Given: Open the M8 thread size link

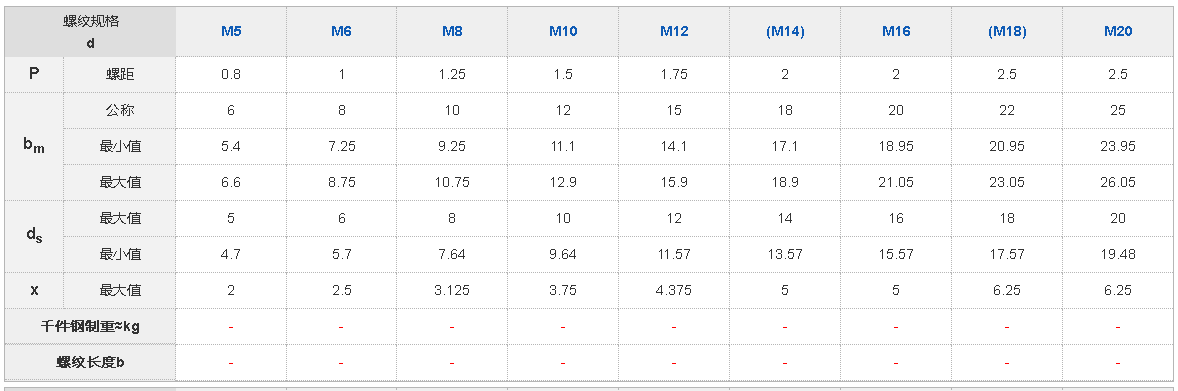Looking at the screenshot, I should (x=452, y=32).
